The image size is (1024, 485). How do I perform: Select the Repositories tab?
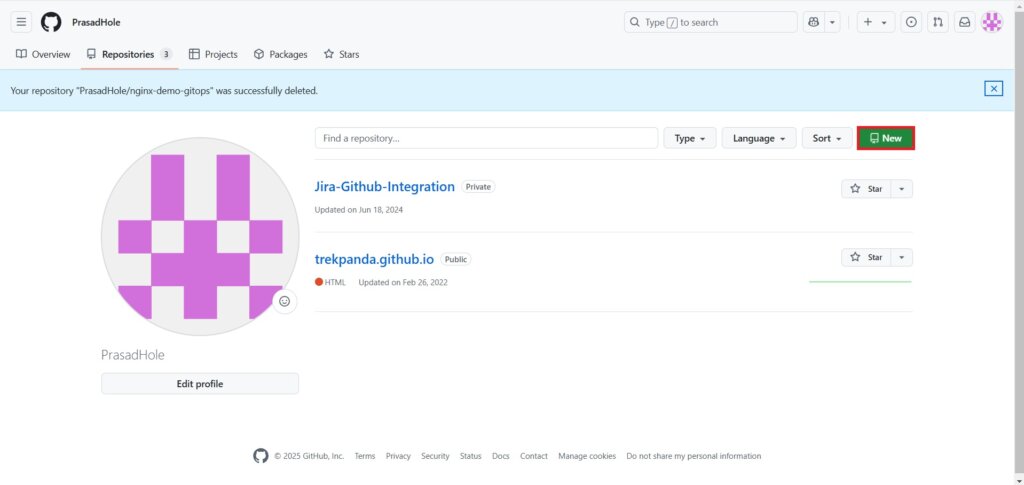[x=129, y=54]
